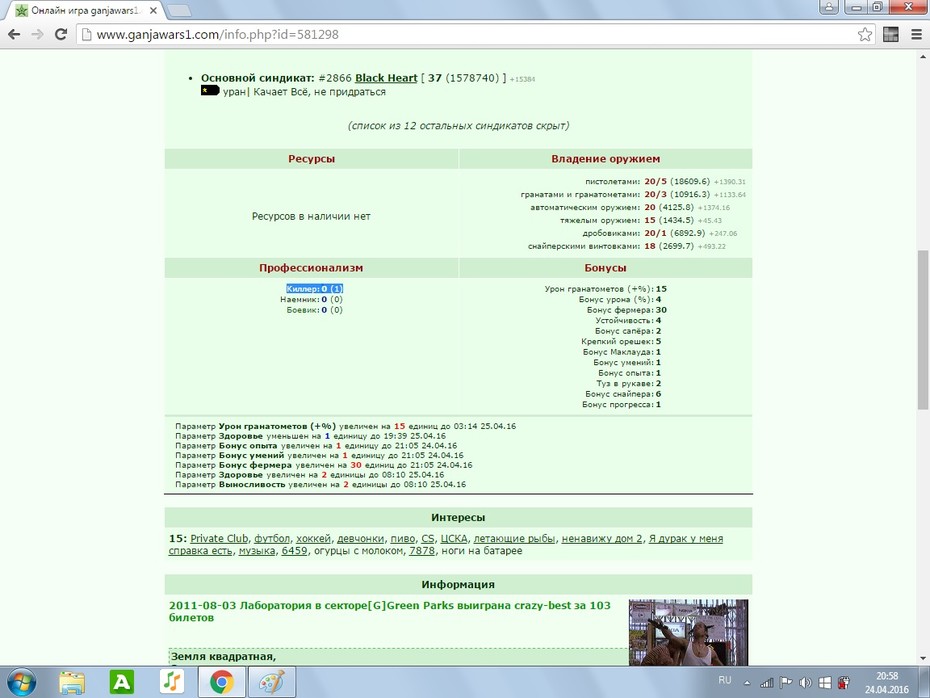Click the scrollbar up arrow
The width and height of the screenshot is (930, 698).
[923, 57]
